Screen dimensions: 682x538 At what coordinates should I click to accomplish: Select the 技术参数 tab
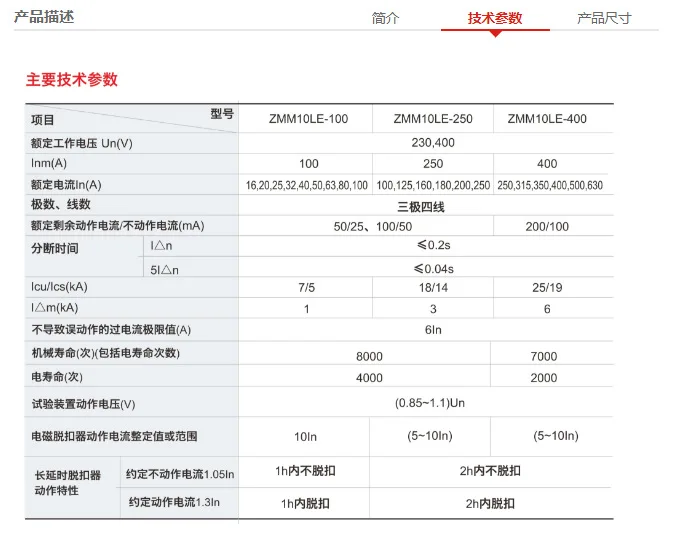(x=495, y=18)
